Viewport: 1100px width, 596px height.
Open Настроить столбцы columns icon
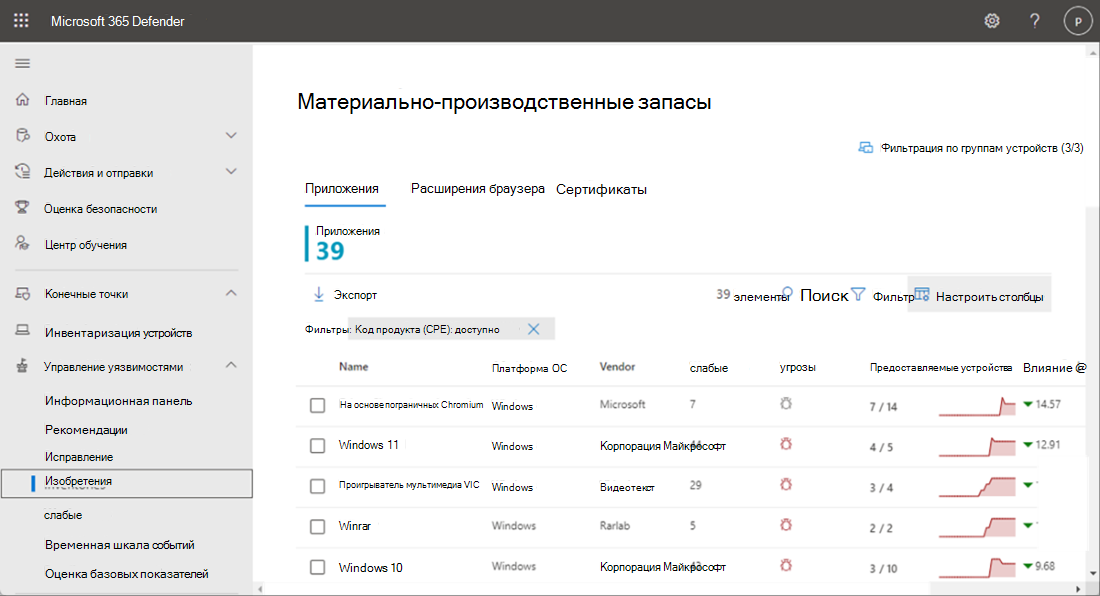[921, 294]
